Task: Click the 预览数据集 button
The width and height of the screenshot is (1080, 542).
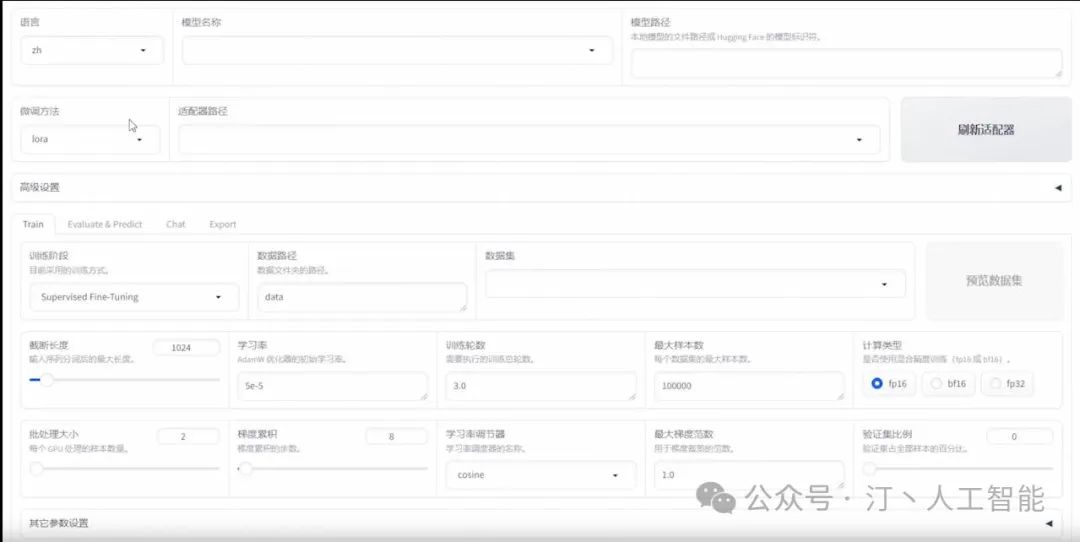Action: point(994,281)
